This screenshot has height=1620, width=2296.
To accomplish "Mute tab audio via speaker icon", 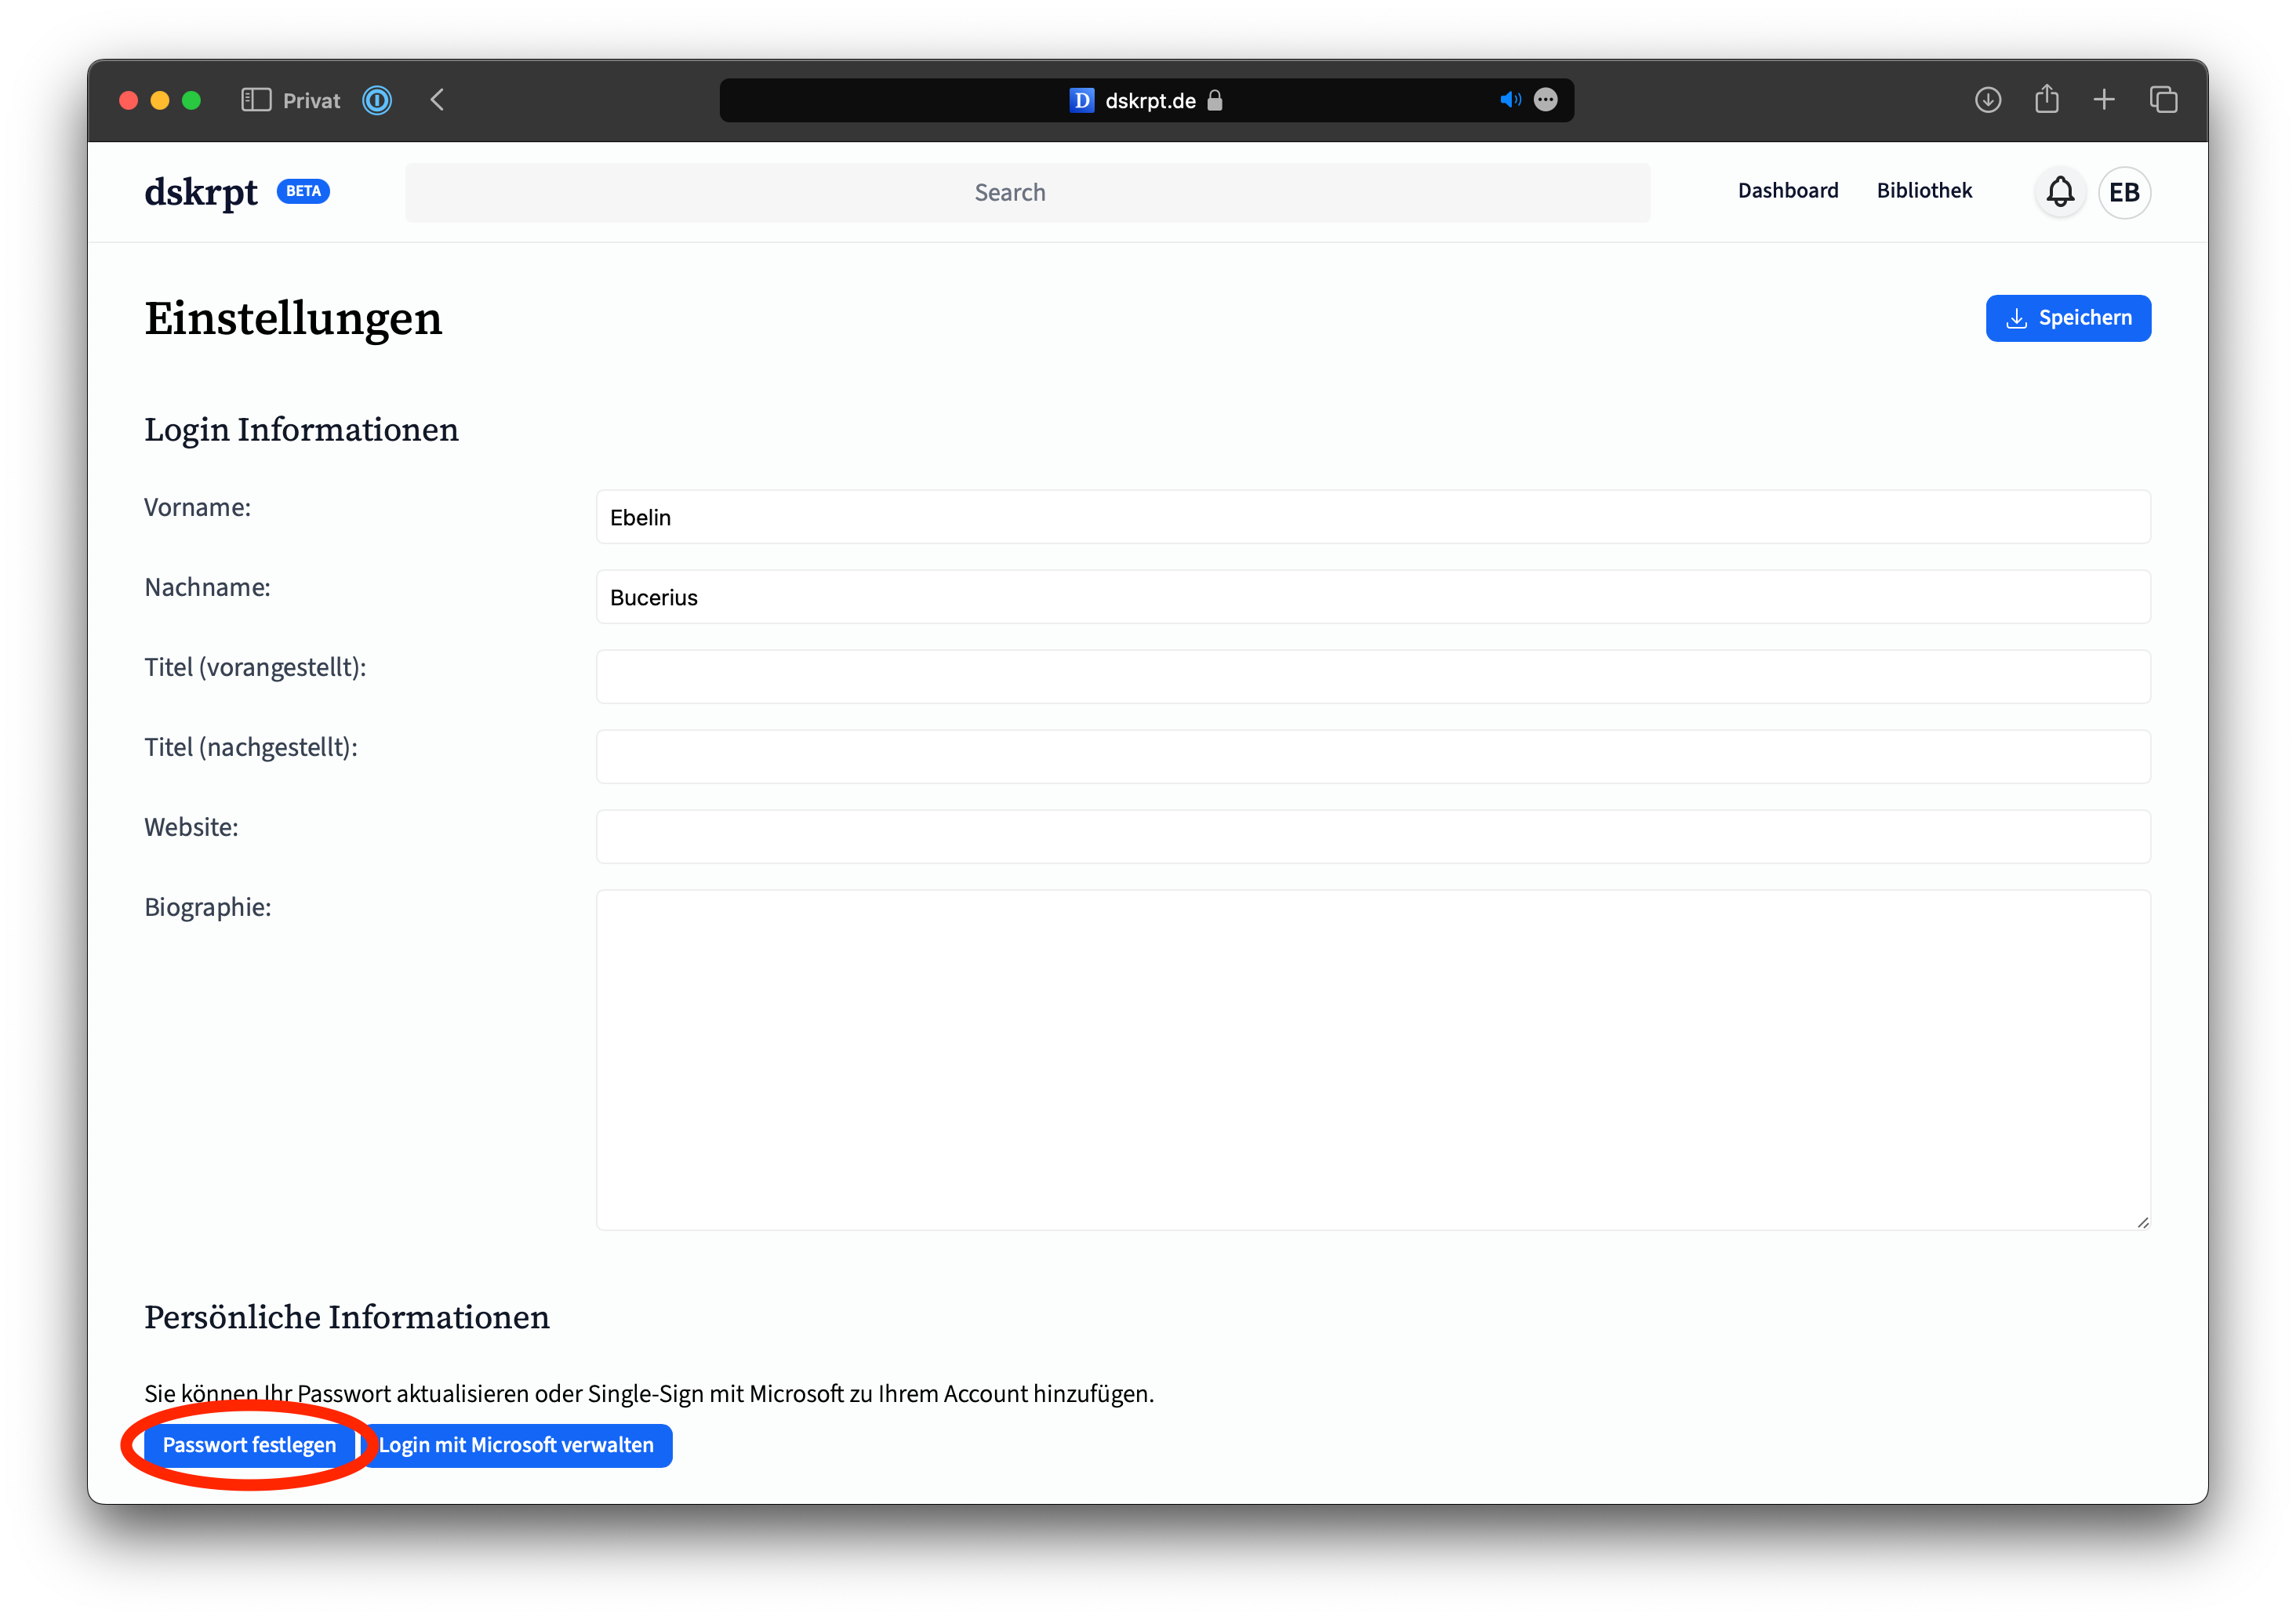I will click(x=1509, y=100).
